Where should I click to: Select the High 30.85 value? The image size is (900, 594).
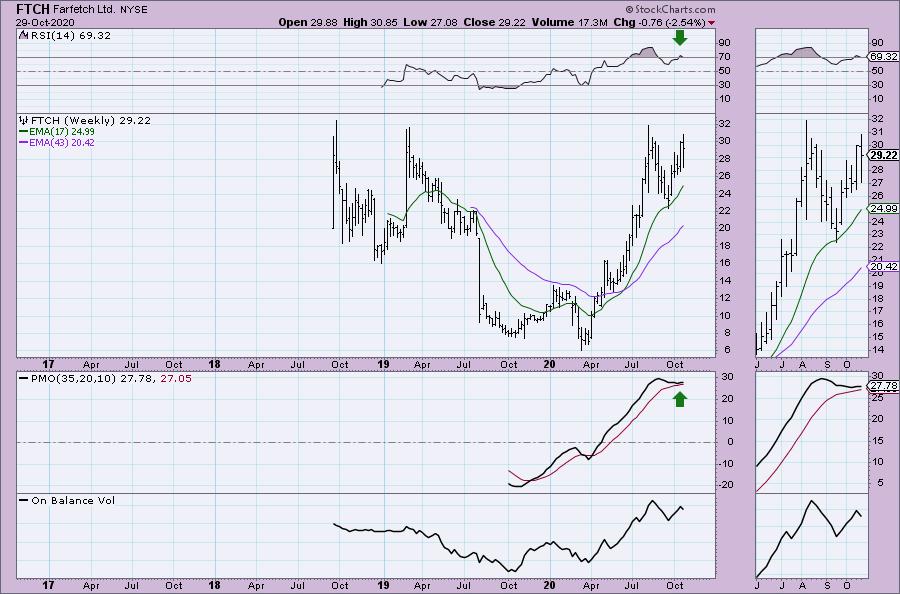coord(370,22)
